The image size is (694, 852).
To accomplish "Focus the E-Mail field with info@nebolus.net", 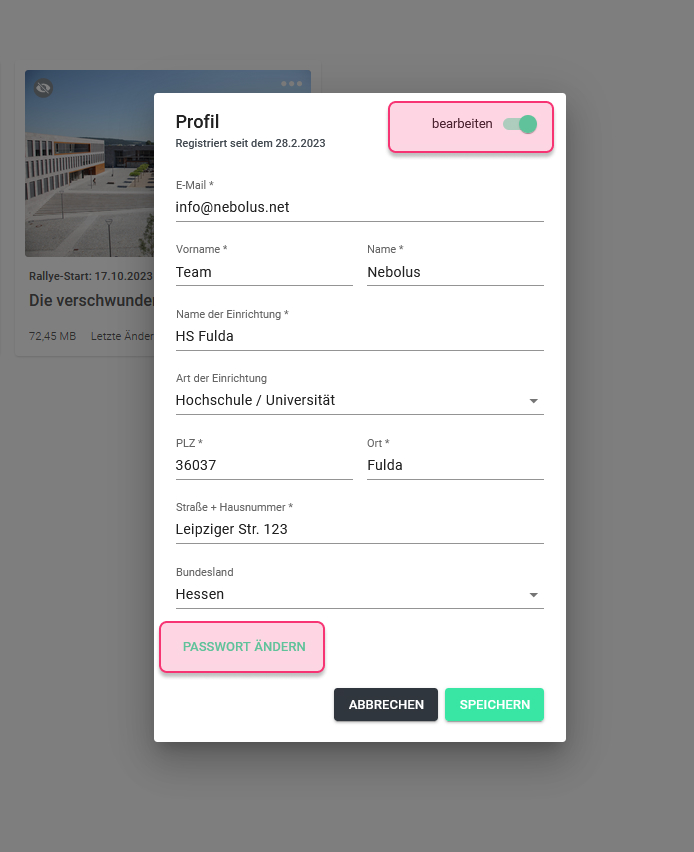I will (x=359, y=207).
